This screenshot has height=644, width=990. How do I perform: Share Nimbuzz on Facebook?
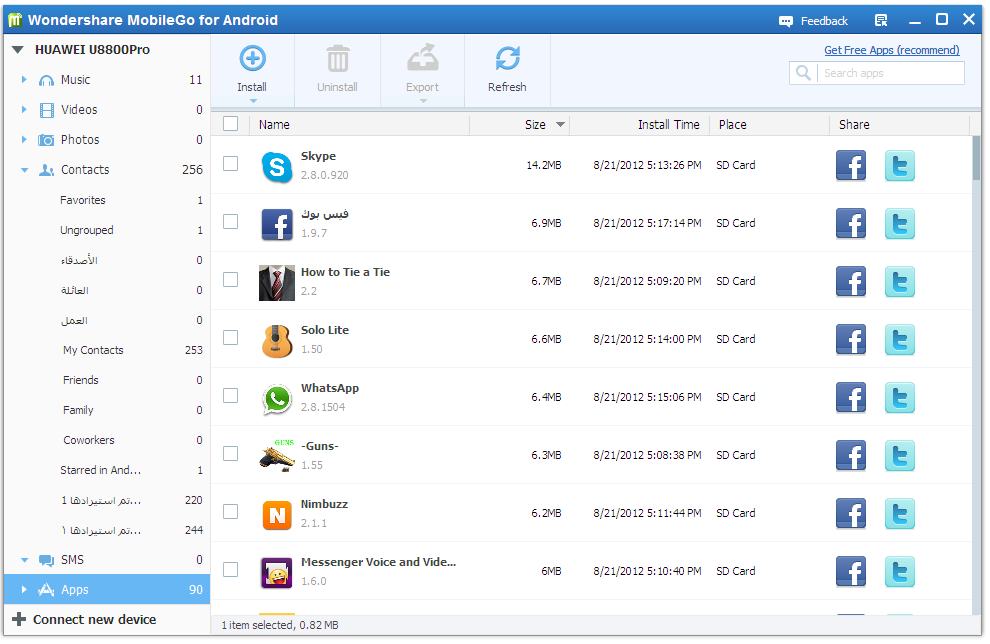click(x=850, y=514)
